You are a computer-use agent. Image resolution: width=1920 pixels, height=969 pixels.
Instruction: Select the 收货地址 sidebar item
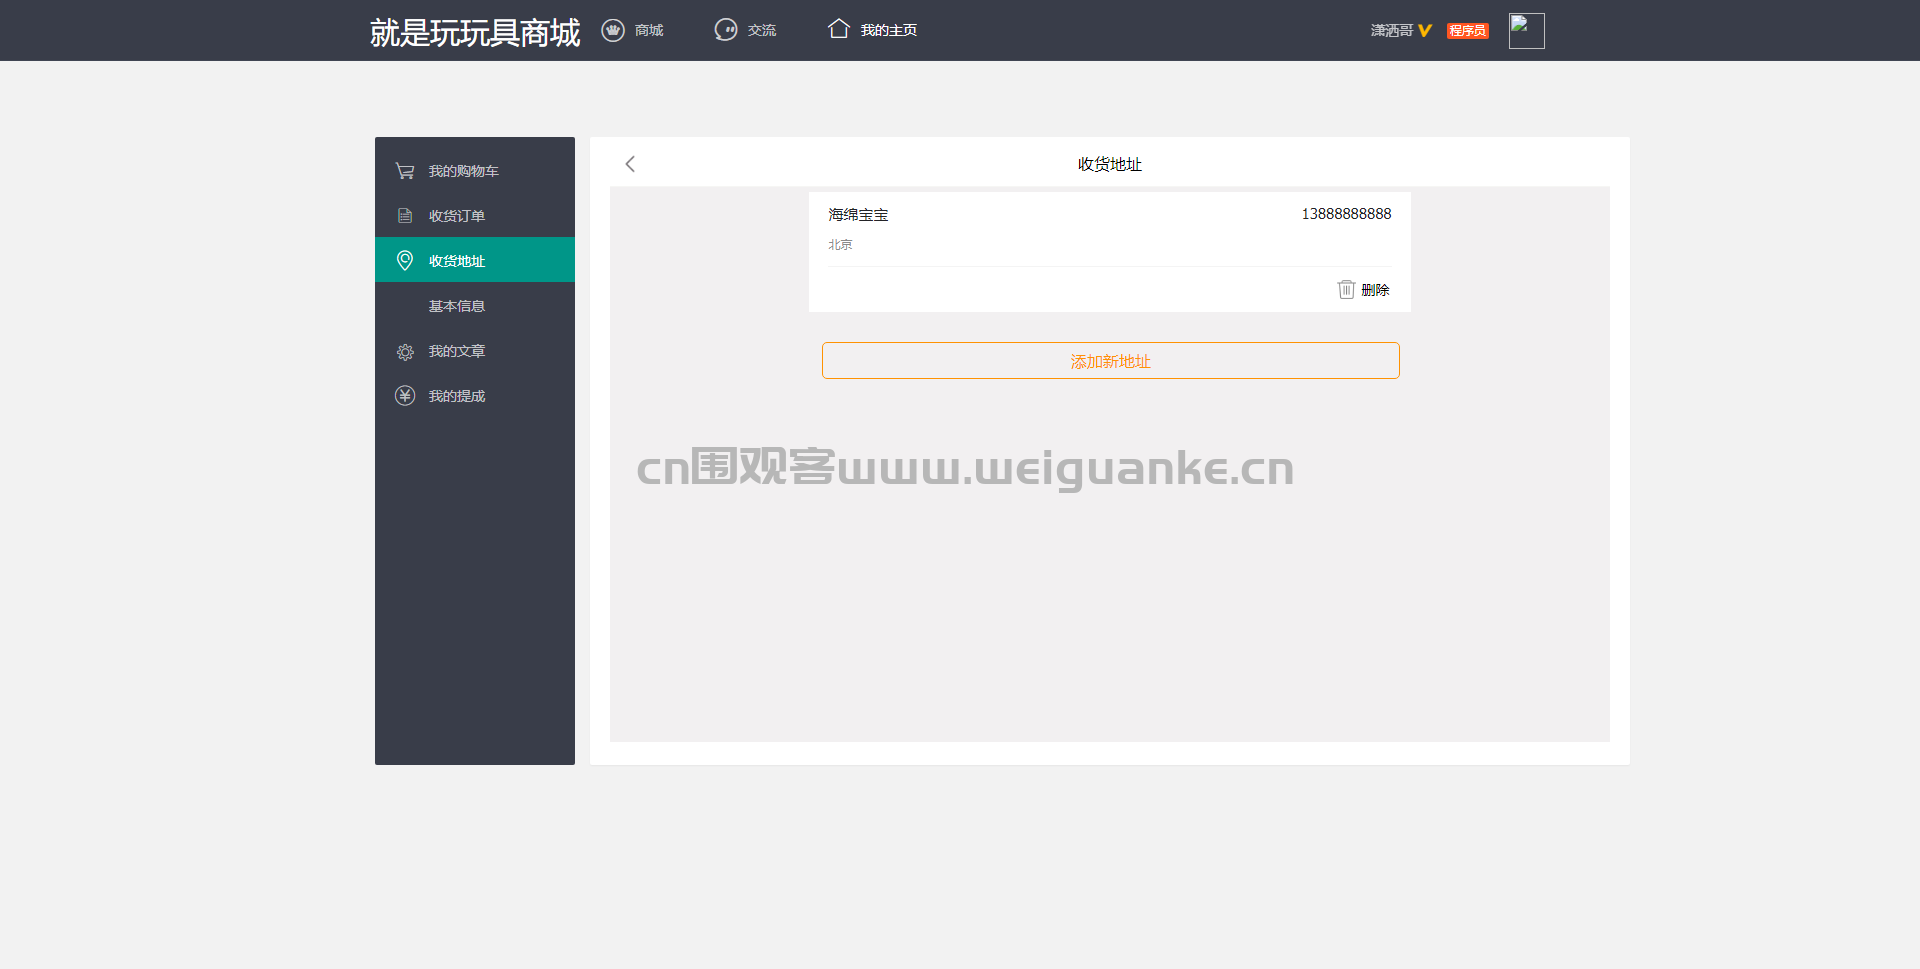[475, 260]
